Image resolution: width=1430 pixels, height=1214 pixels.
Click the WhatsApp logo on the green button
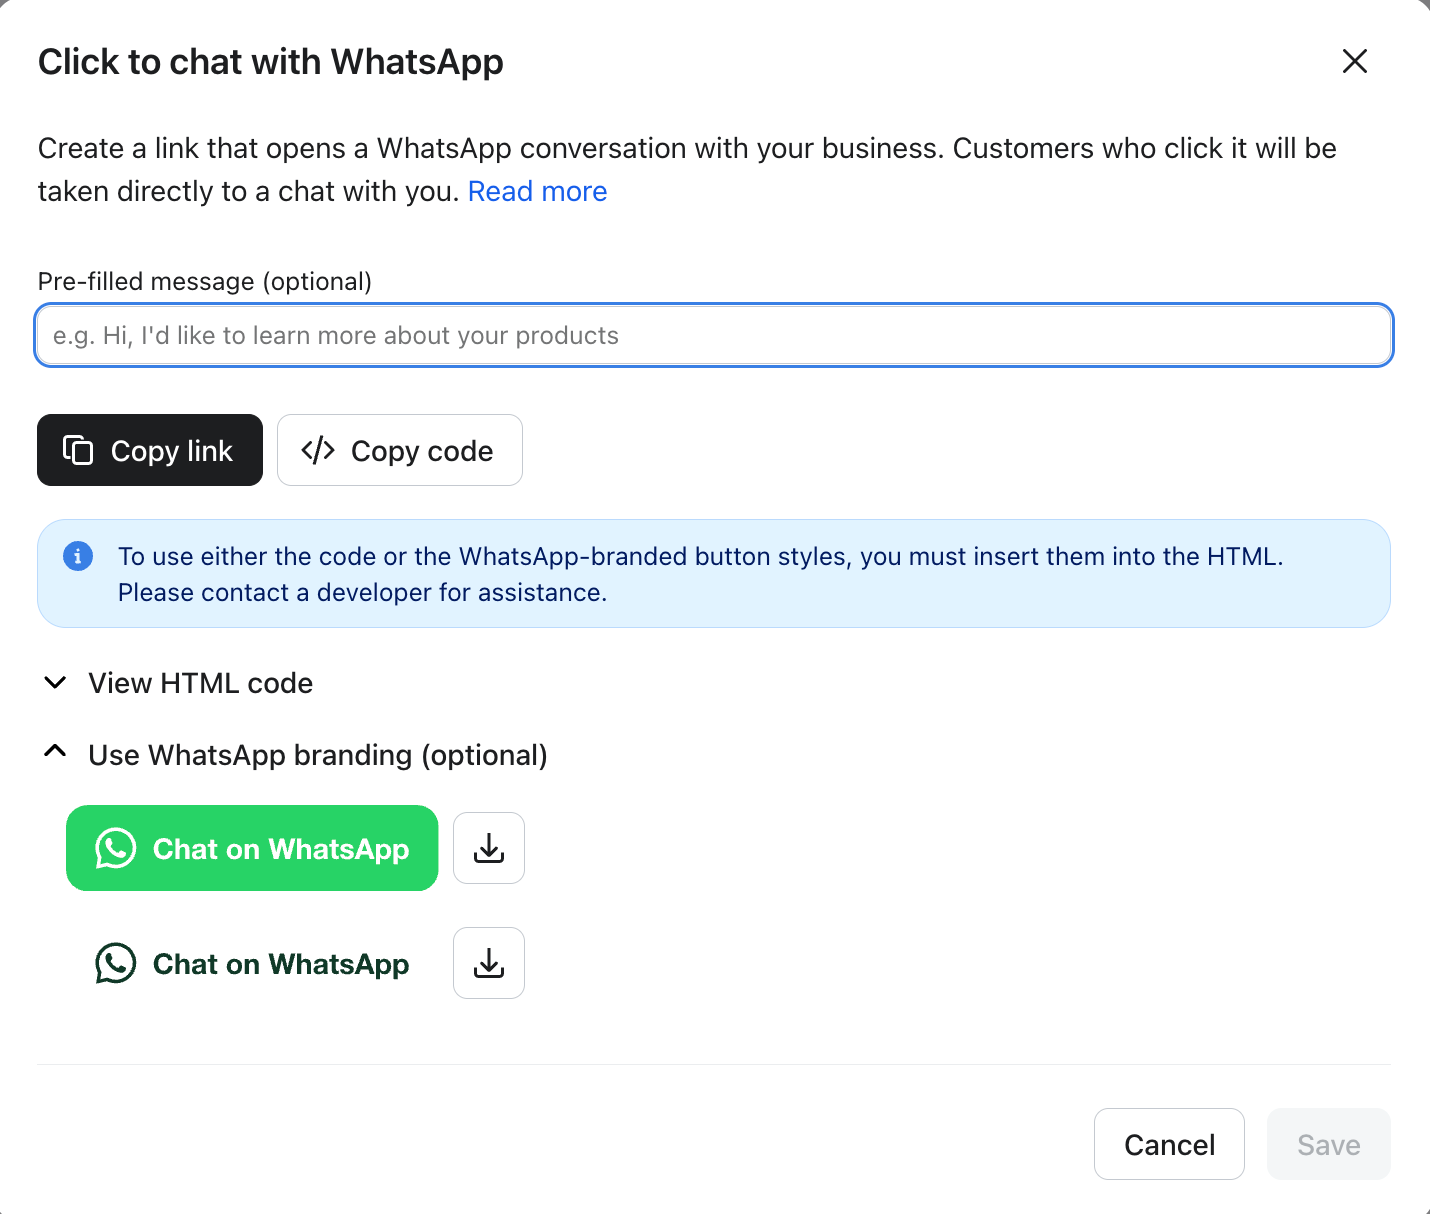[114, 848]
